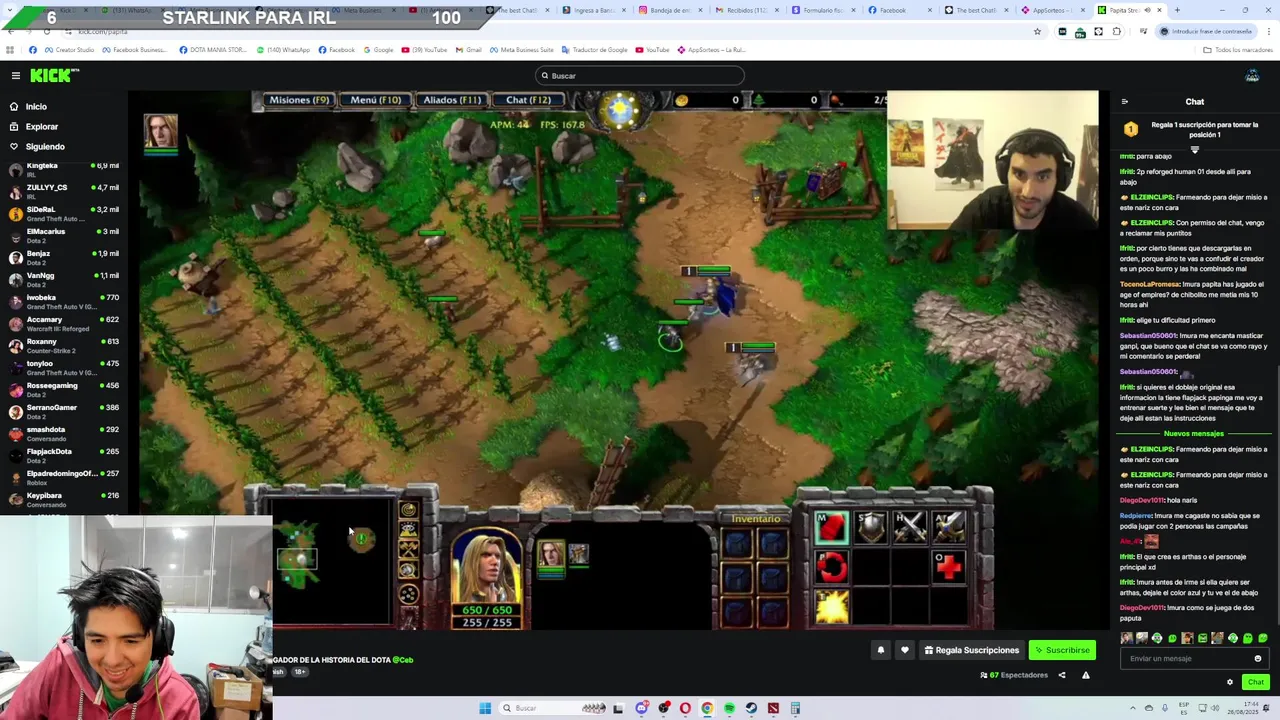
Task: Open ElMacarius channel in sidebar
Action: (64, 235)
